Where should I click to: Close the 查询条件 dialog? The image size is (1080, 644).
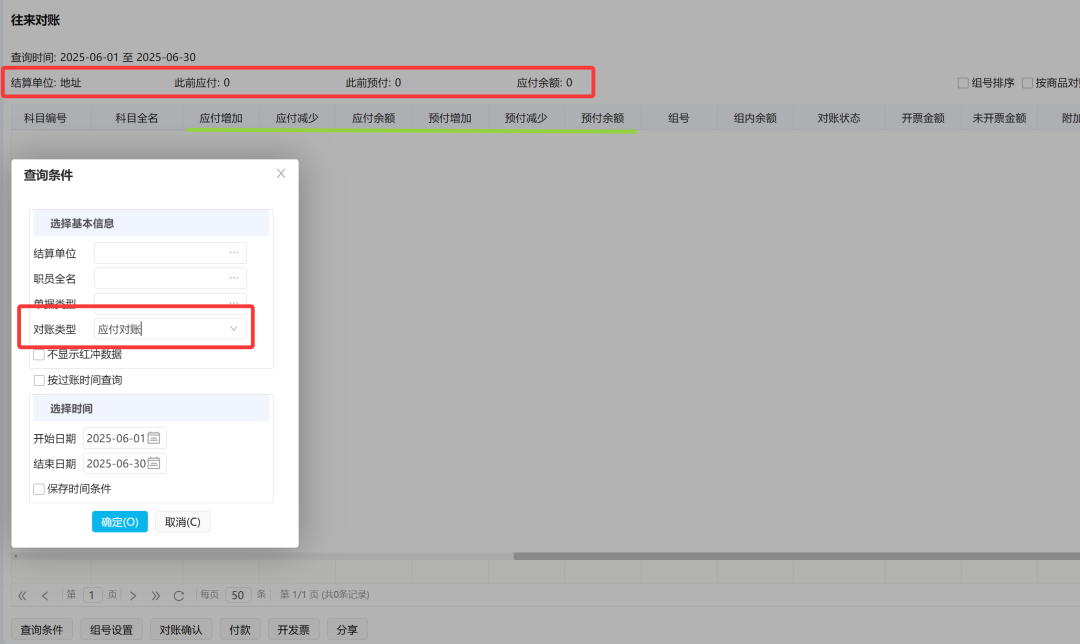coord(281,174)
